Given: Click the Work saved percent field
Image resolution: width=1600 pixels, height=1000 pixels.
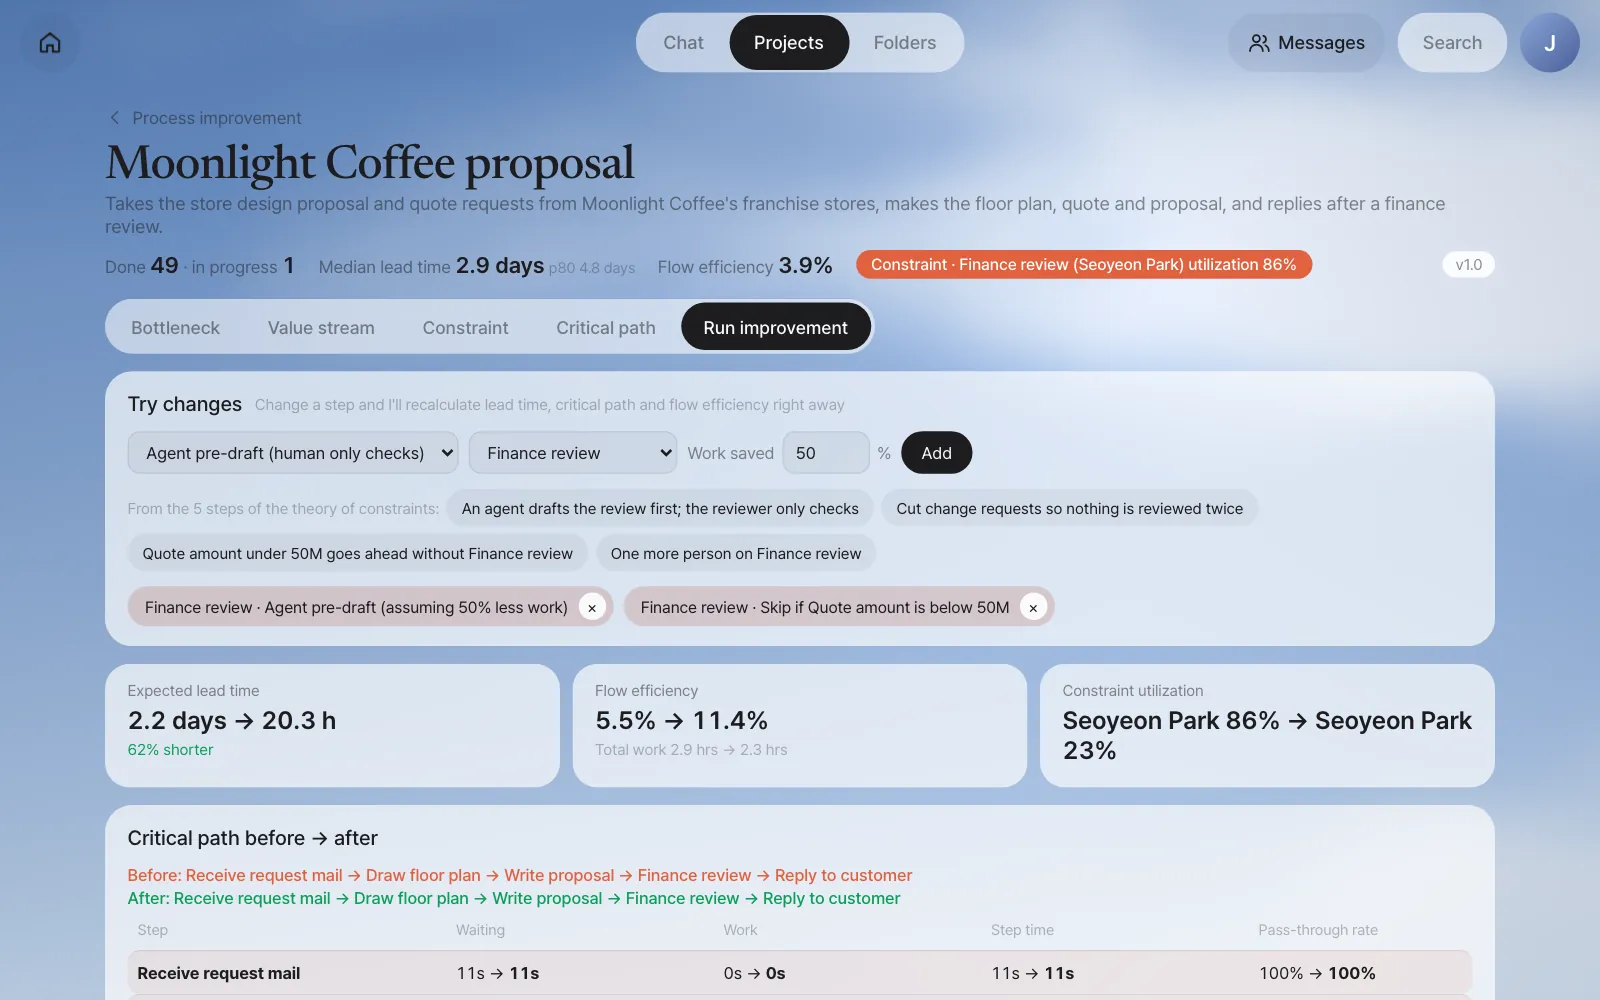Looking at the screenshot, I should tap(826, 453).
